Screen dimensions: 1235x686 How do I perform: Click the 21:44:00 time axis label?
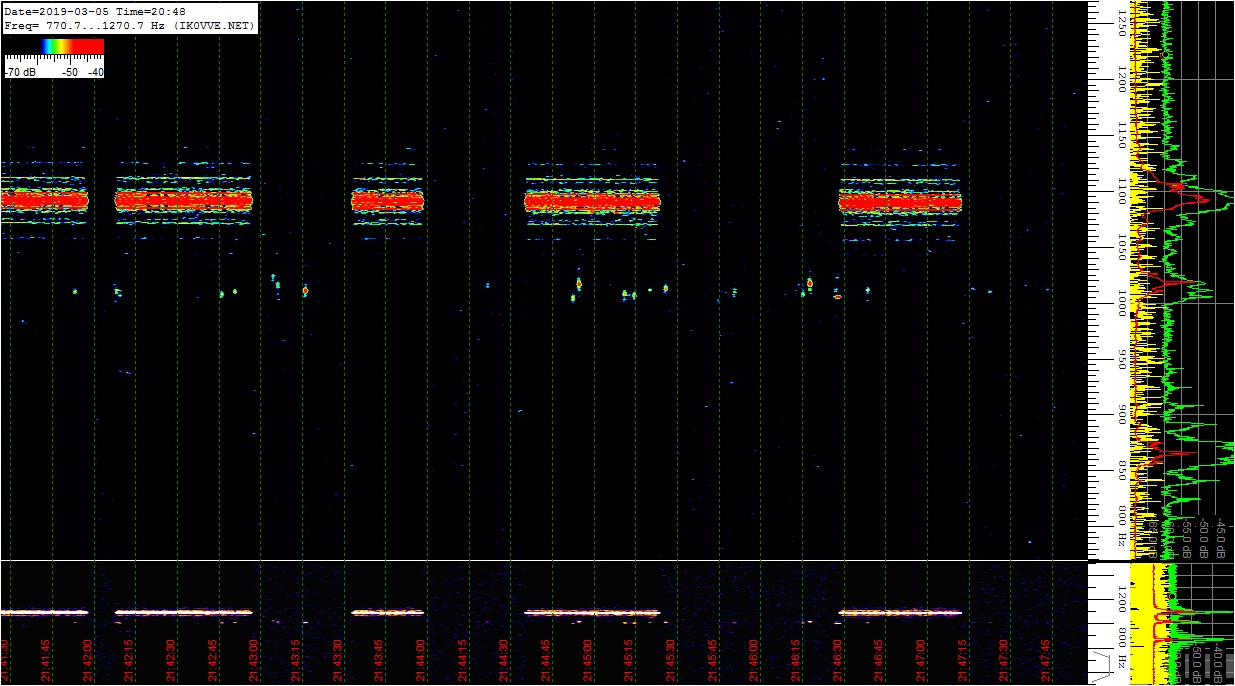420,658
